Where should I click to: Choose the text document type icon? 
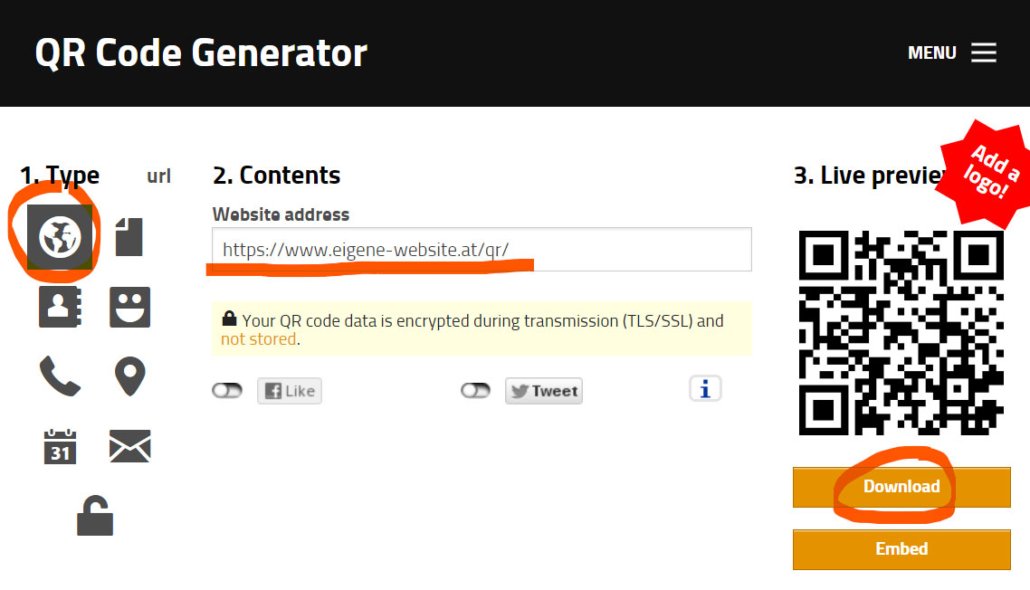tap(129, 237)
